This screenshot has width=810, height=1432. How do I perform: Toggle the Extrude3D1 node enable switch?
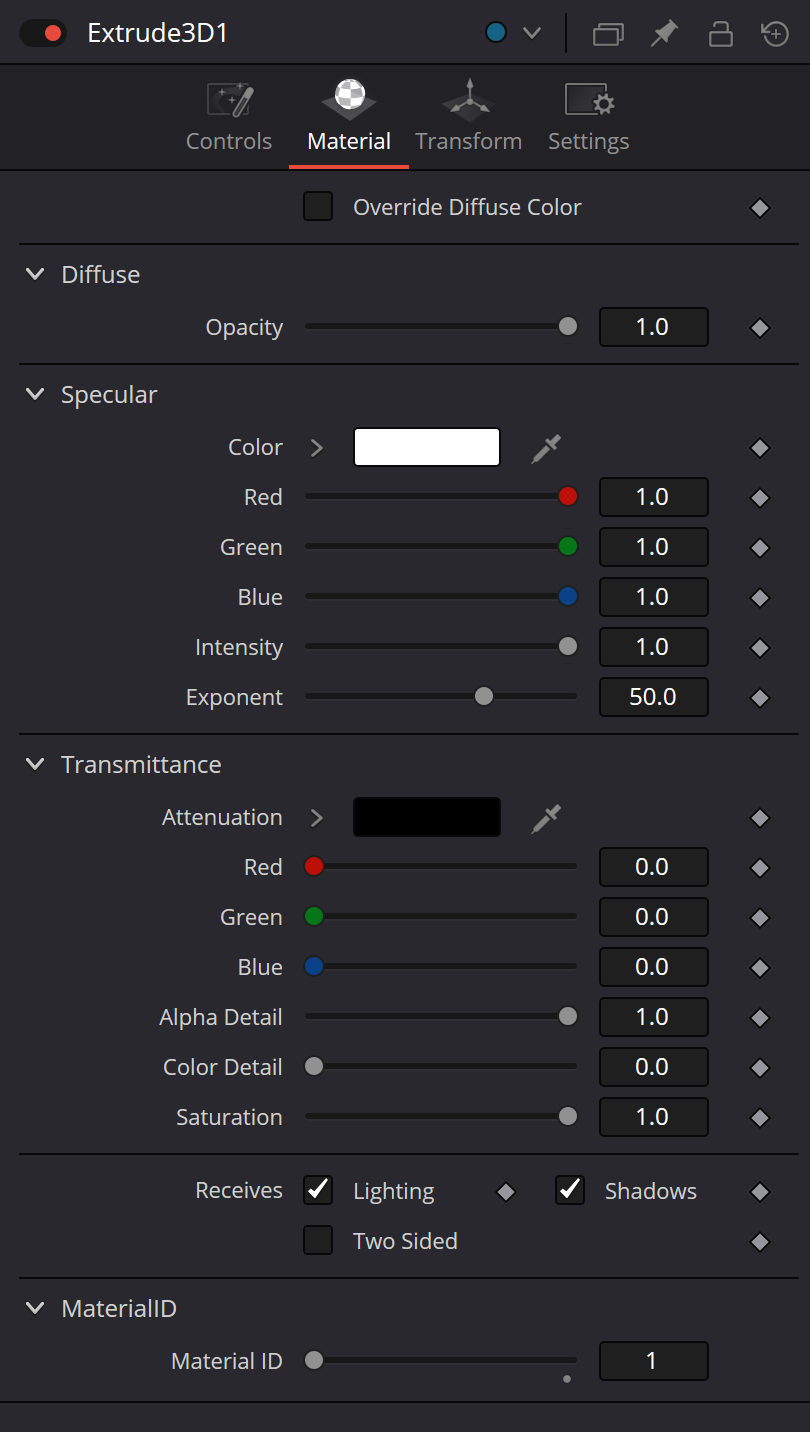42,33
